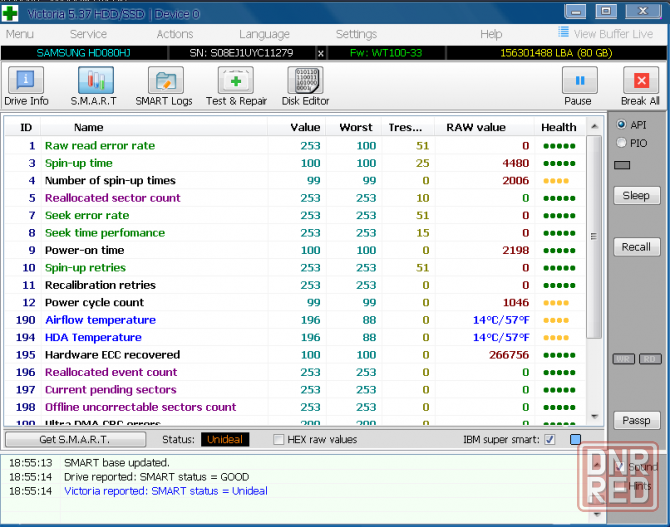Click the Sleep button
The height and width of the screenshot is (527, 670).
tap(636, 196)
